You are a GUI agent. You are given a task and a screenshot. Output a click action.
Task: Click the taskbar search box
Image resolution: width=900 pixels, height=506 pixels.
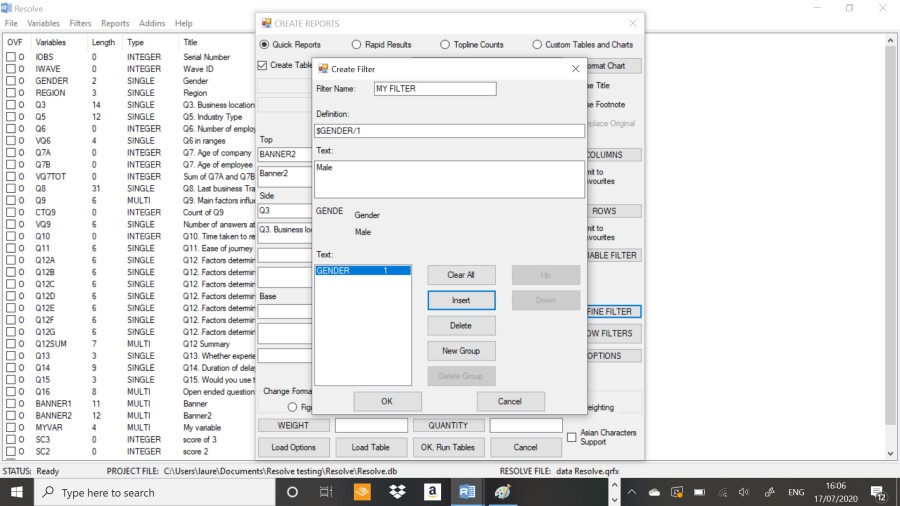pos(155,492)
